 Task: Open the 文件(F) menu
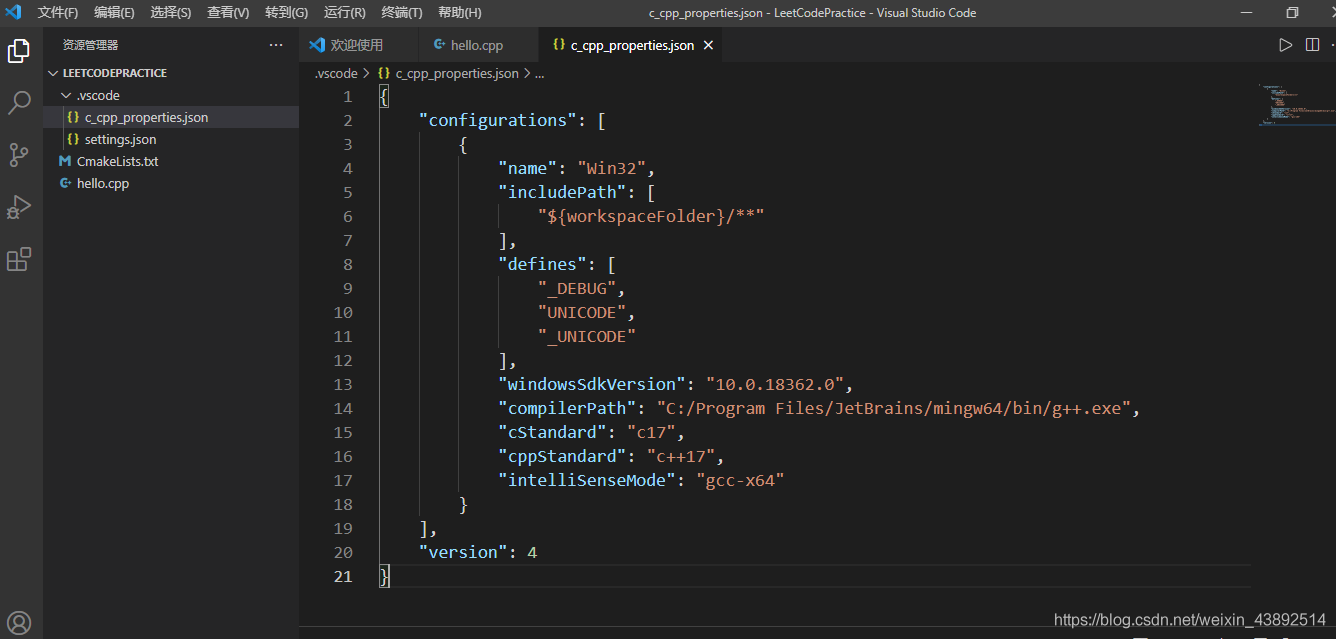click(x=57, y=13)
